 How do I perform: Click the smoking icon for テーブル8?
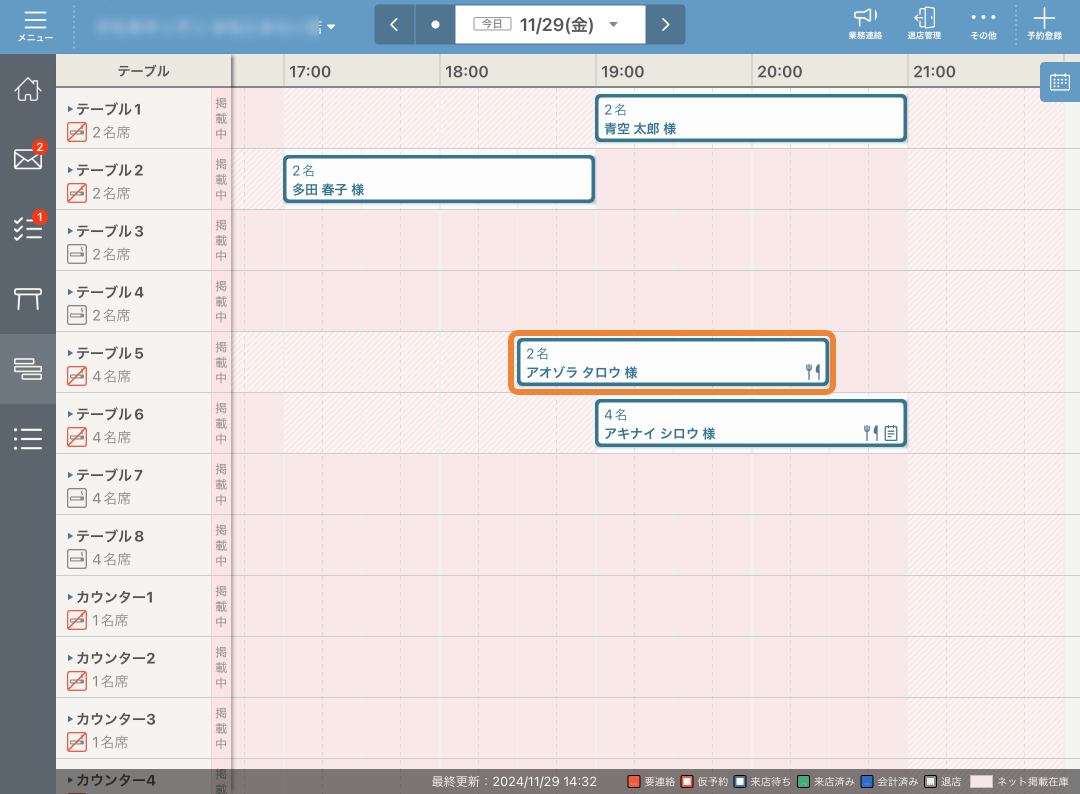click(77, 559)
